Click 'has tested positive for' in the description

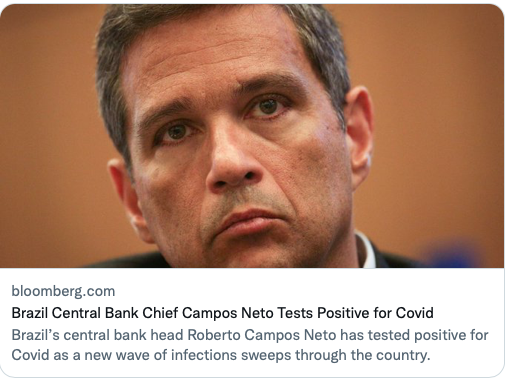tap(414, 335)
